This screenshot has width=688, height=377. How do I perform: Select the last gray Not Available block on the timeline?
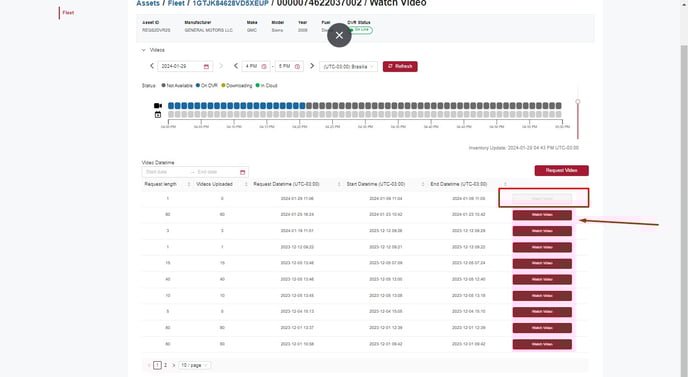tap(559, 106)
